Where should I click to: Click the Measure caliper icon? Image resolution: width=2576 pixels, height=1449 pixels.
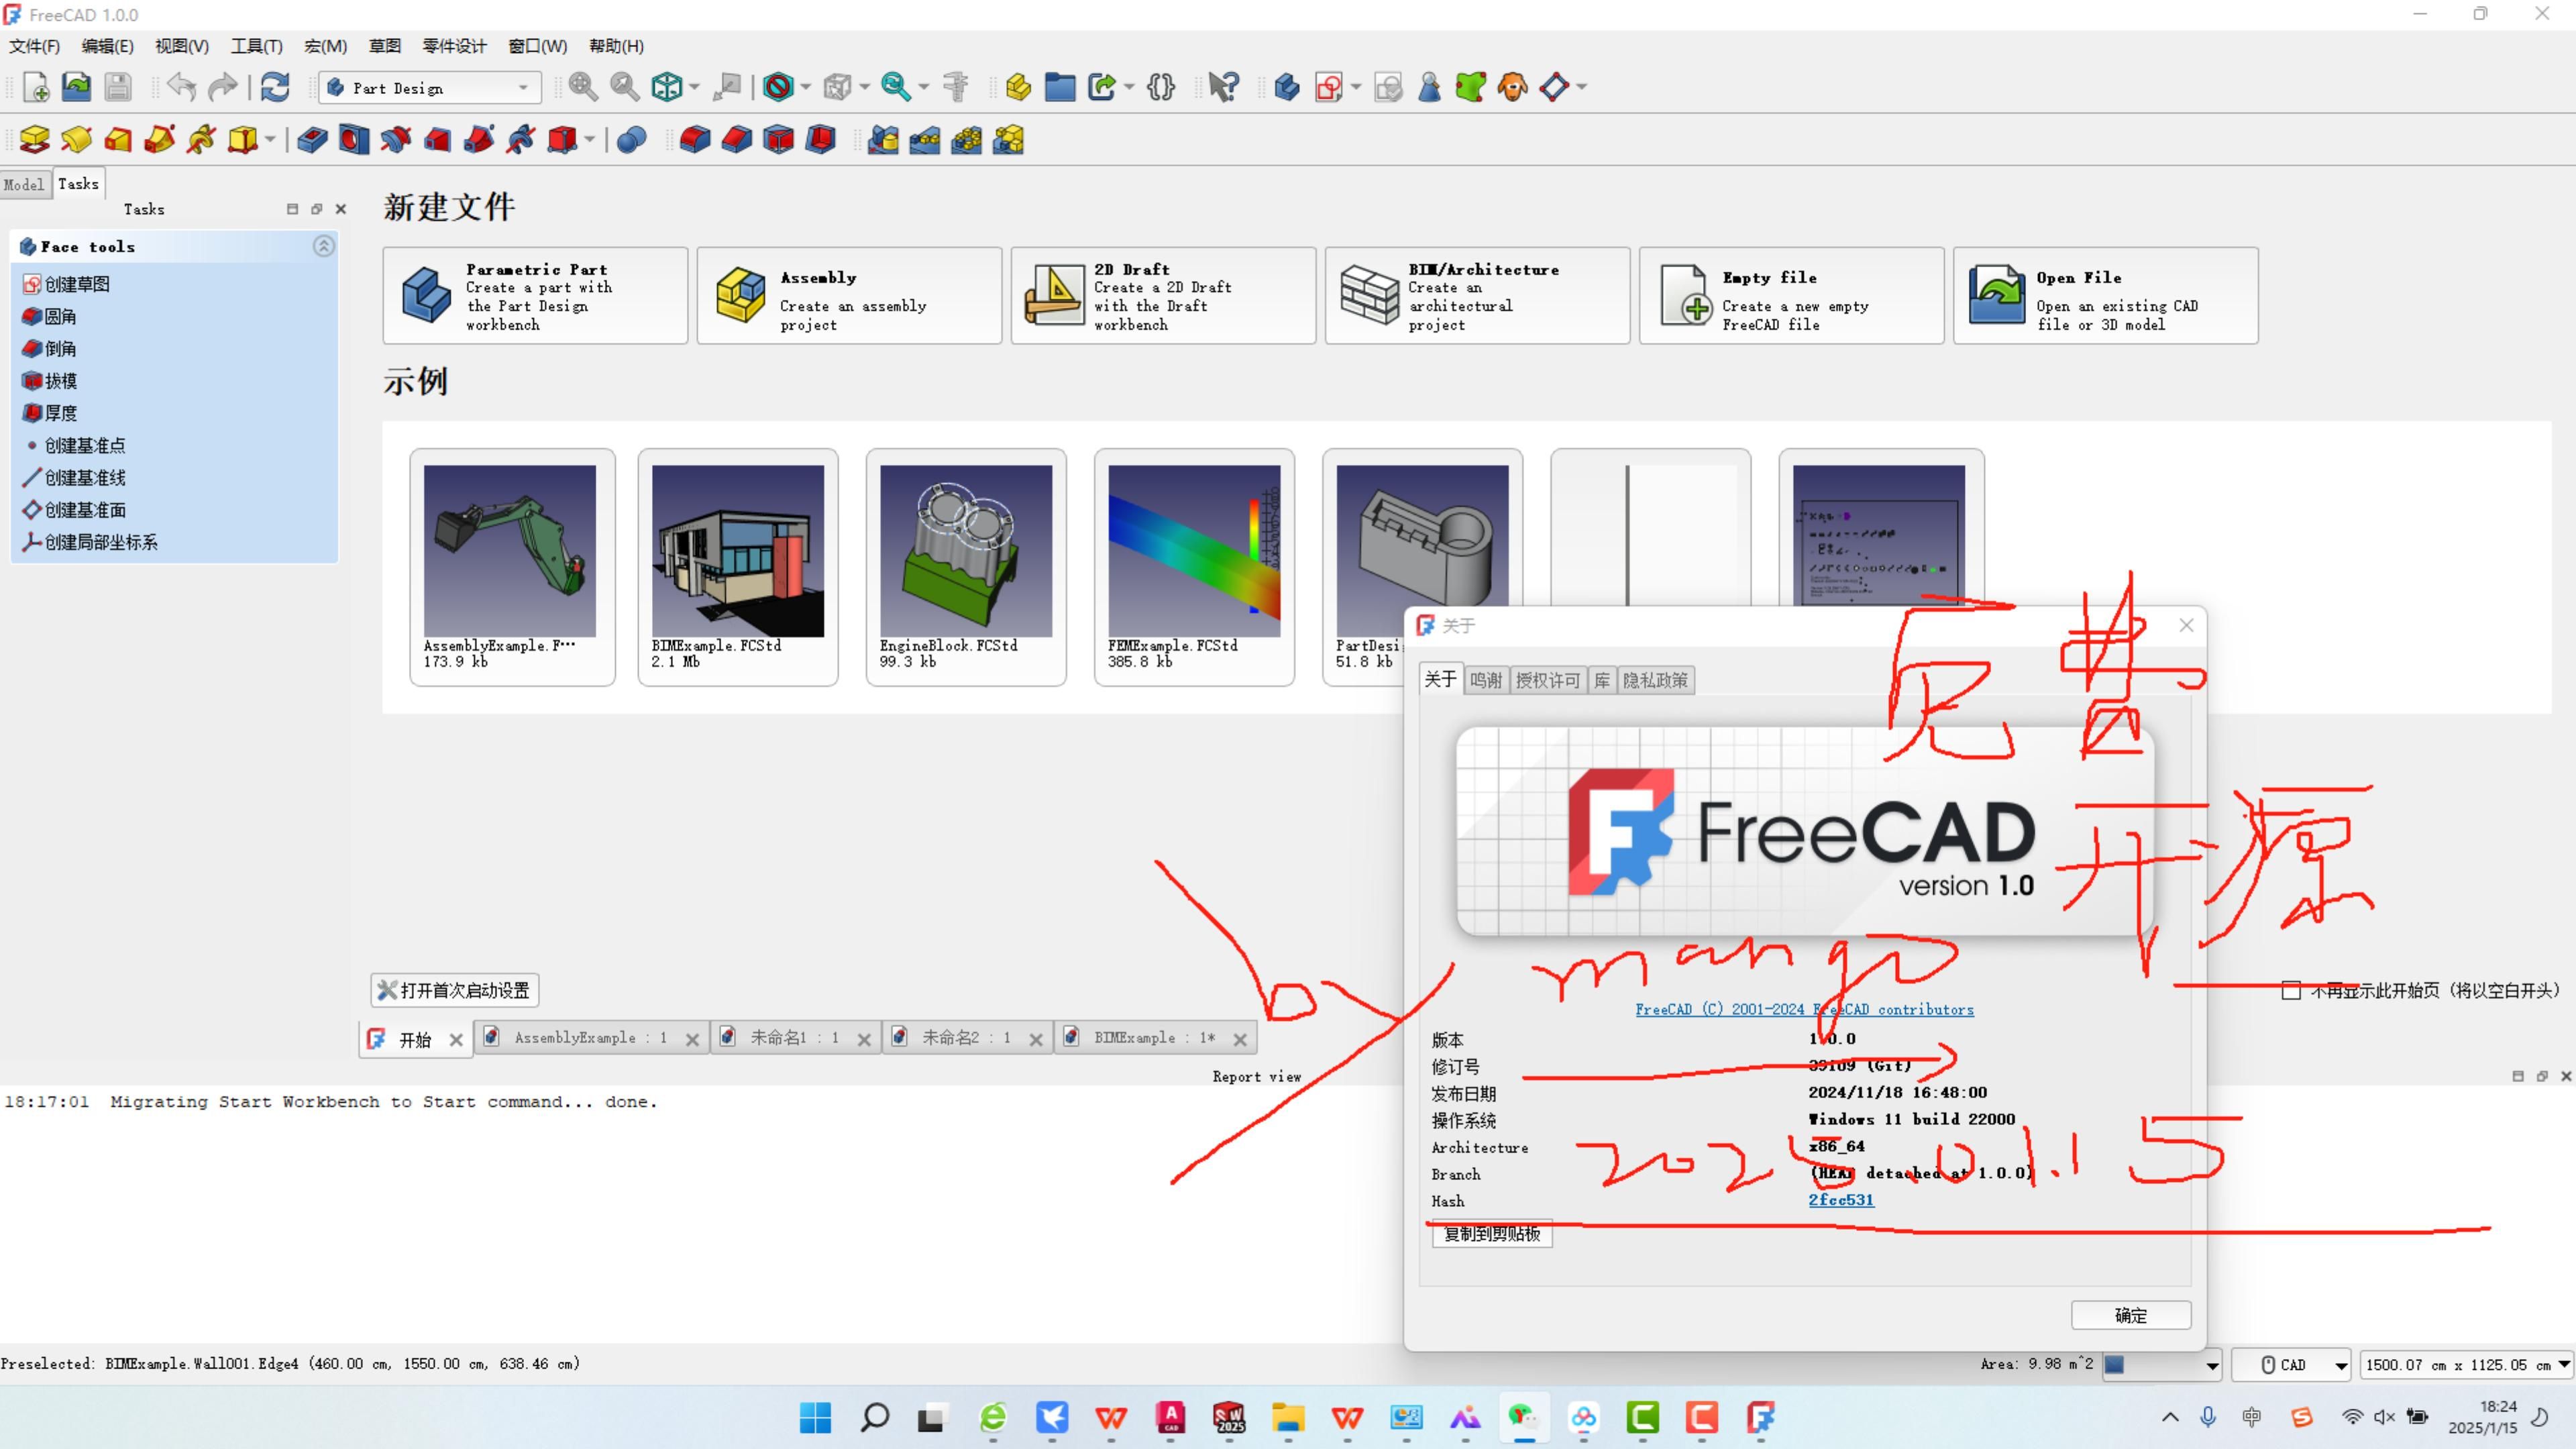956,88
